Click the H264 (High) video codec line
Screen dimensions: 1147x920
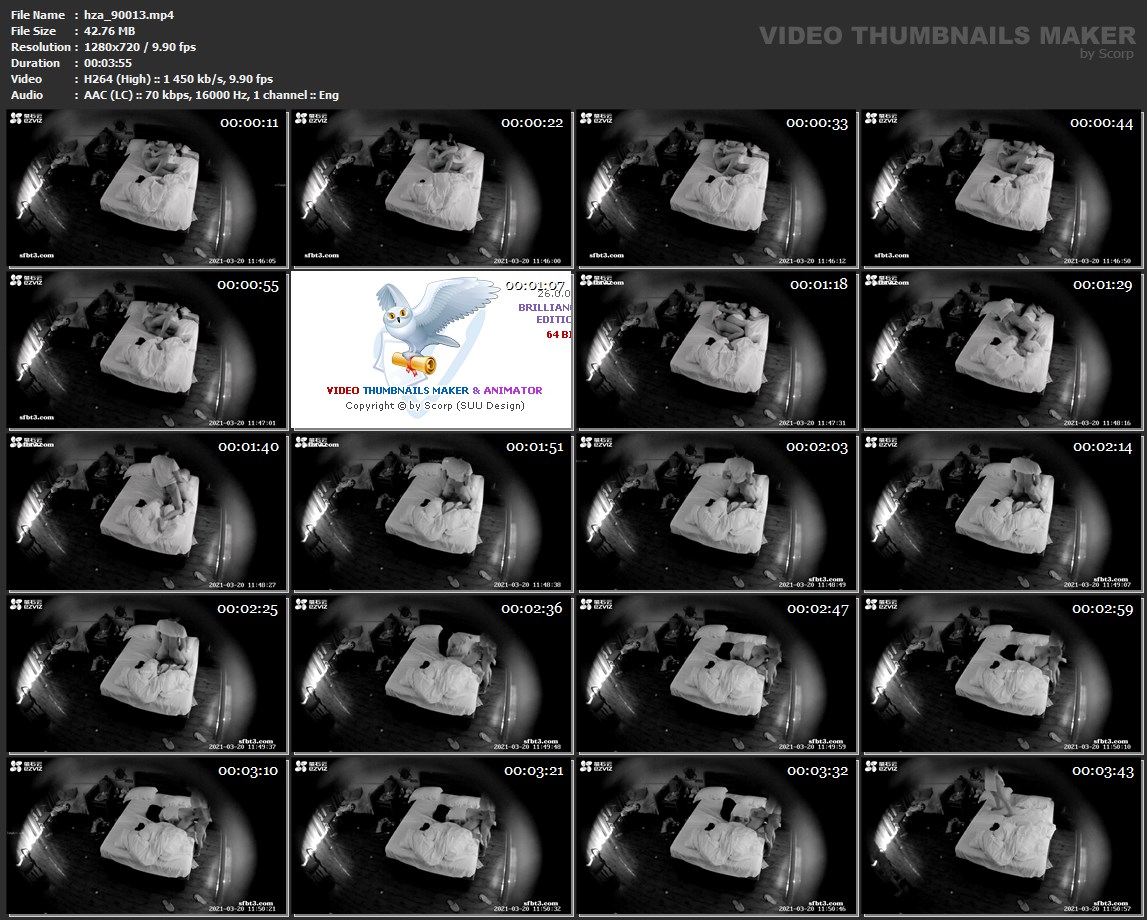tap(178, 79)
